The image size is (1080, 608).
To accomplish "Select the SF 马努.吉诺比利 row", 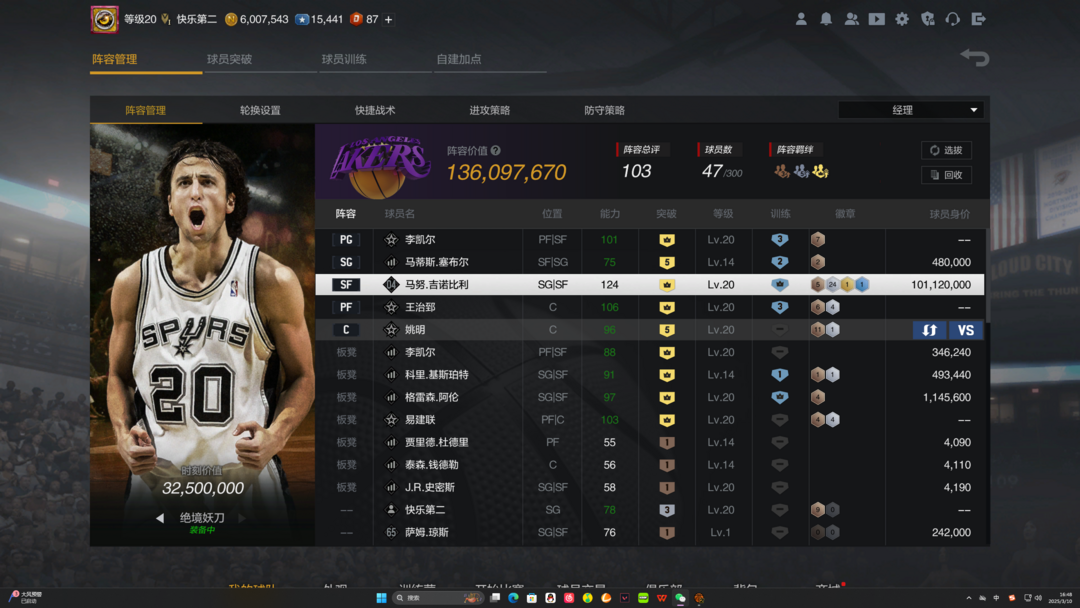I will click(650, 284).
